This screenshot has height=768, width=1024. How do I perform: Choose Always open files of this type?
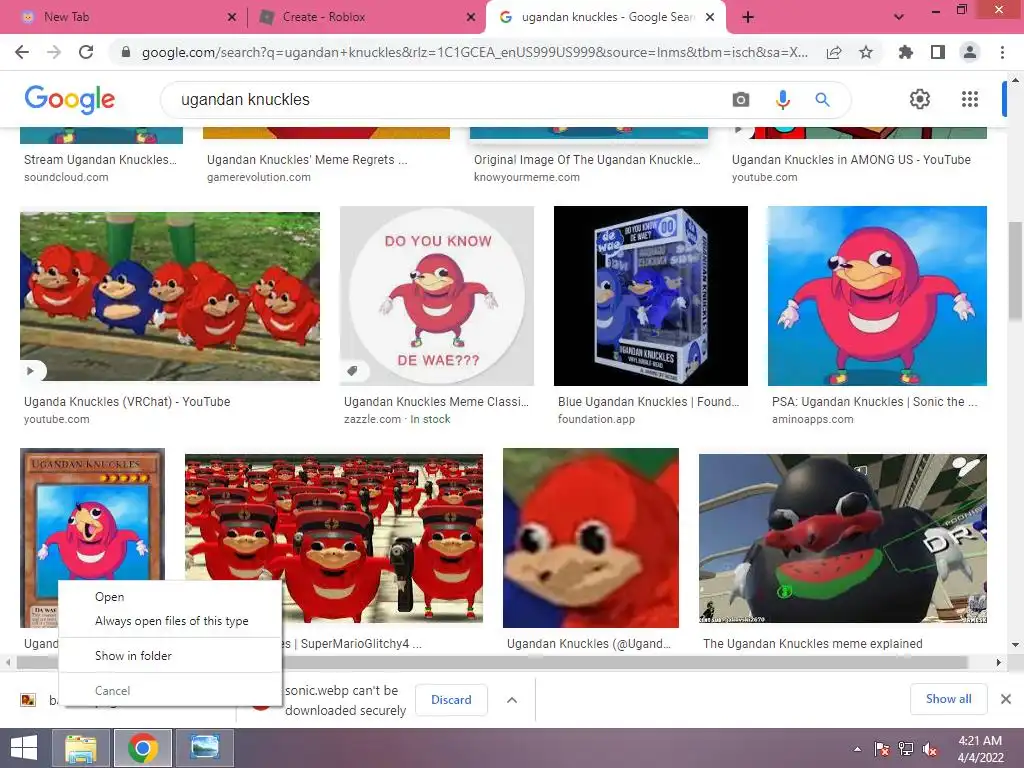[x=170, y=621]
